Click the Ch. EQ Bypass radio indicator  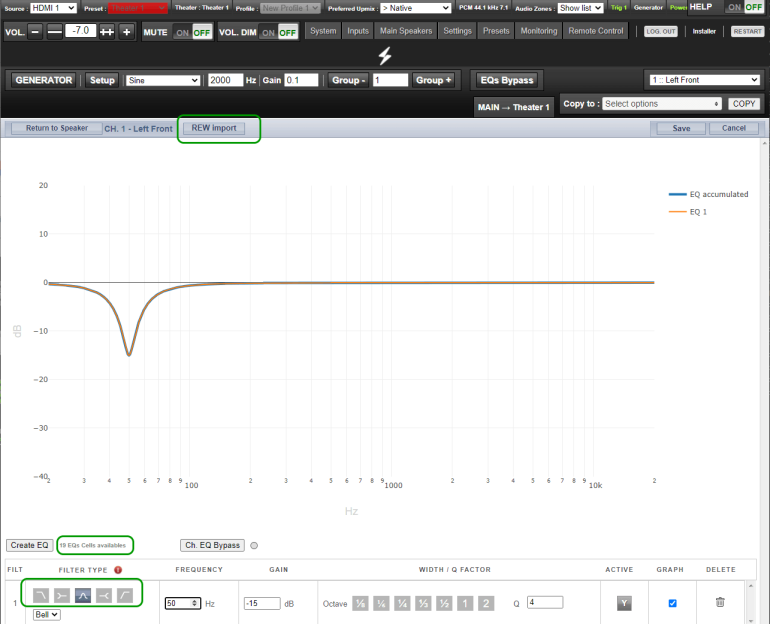point(254,545)
